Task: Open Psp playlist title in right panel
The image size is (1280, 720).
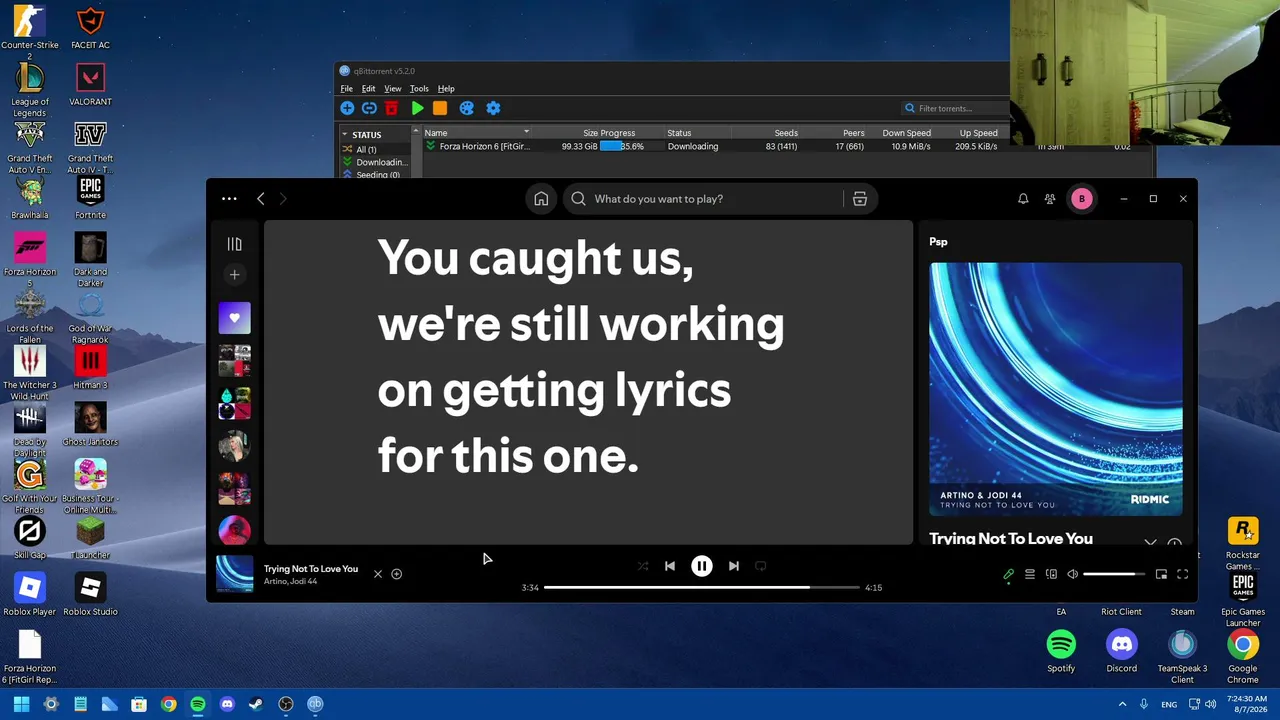Action: tap(938, 242)
